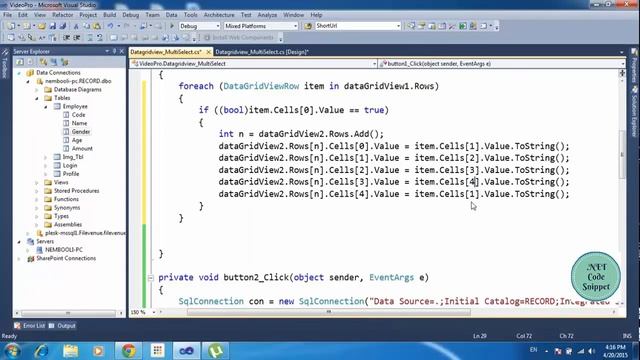Select the Gender column in Employee table
The height and width of the screenshot is (360, 640).
point(81,132)
